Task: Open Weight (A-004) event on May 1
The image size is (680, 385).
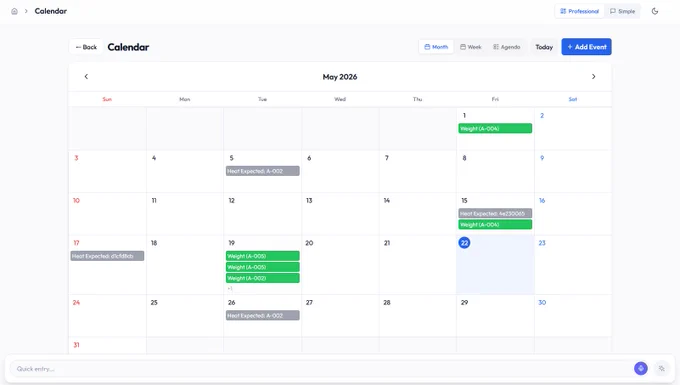Action: pos(495,128)
